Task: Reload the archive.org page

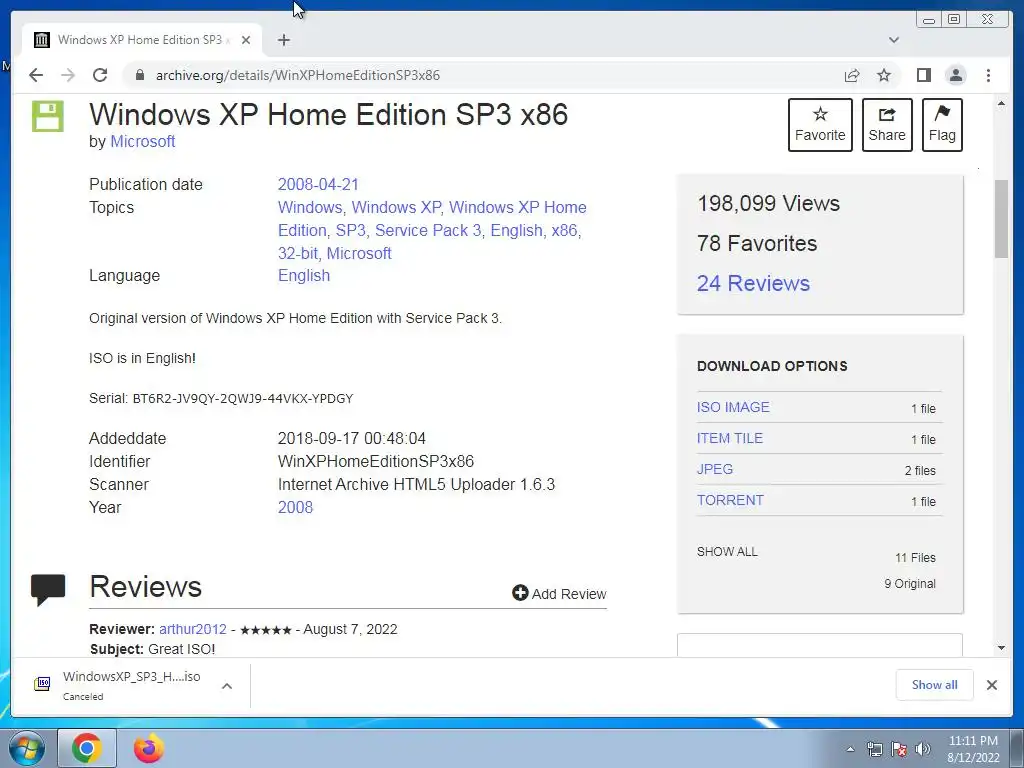Action: (100, 75)
